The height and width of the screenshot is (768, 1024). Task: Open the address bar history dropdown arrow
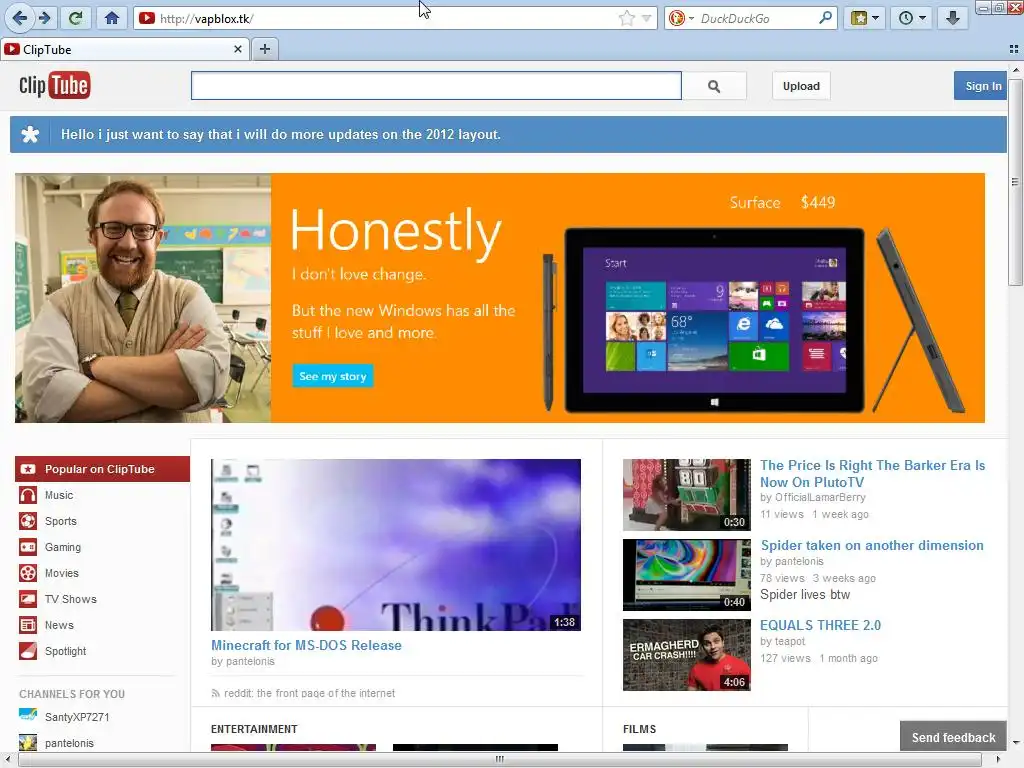click(647, 18)
